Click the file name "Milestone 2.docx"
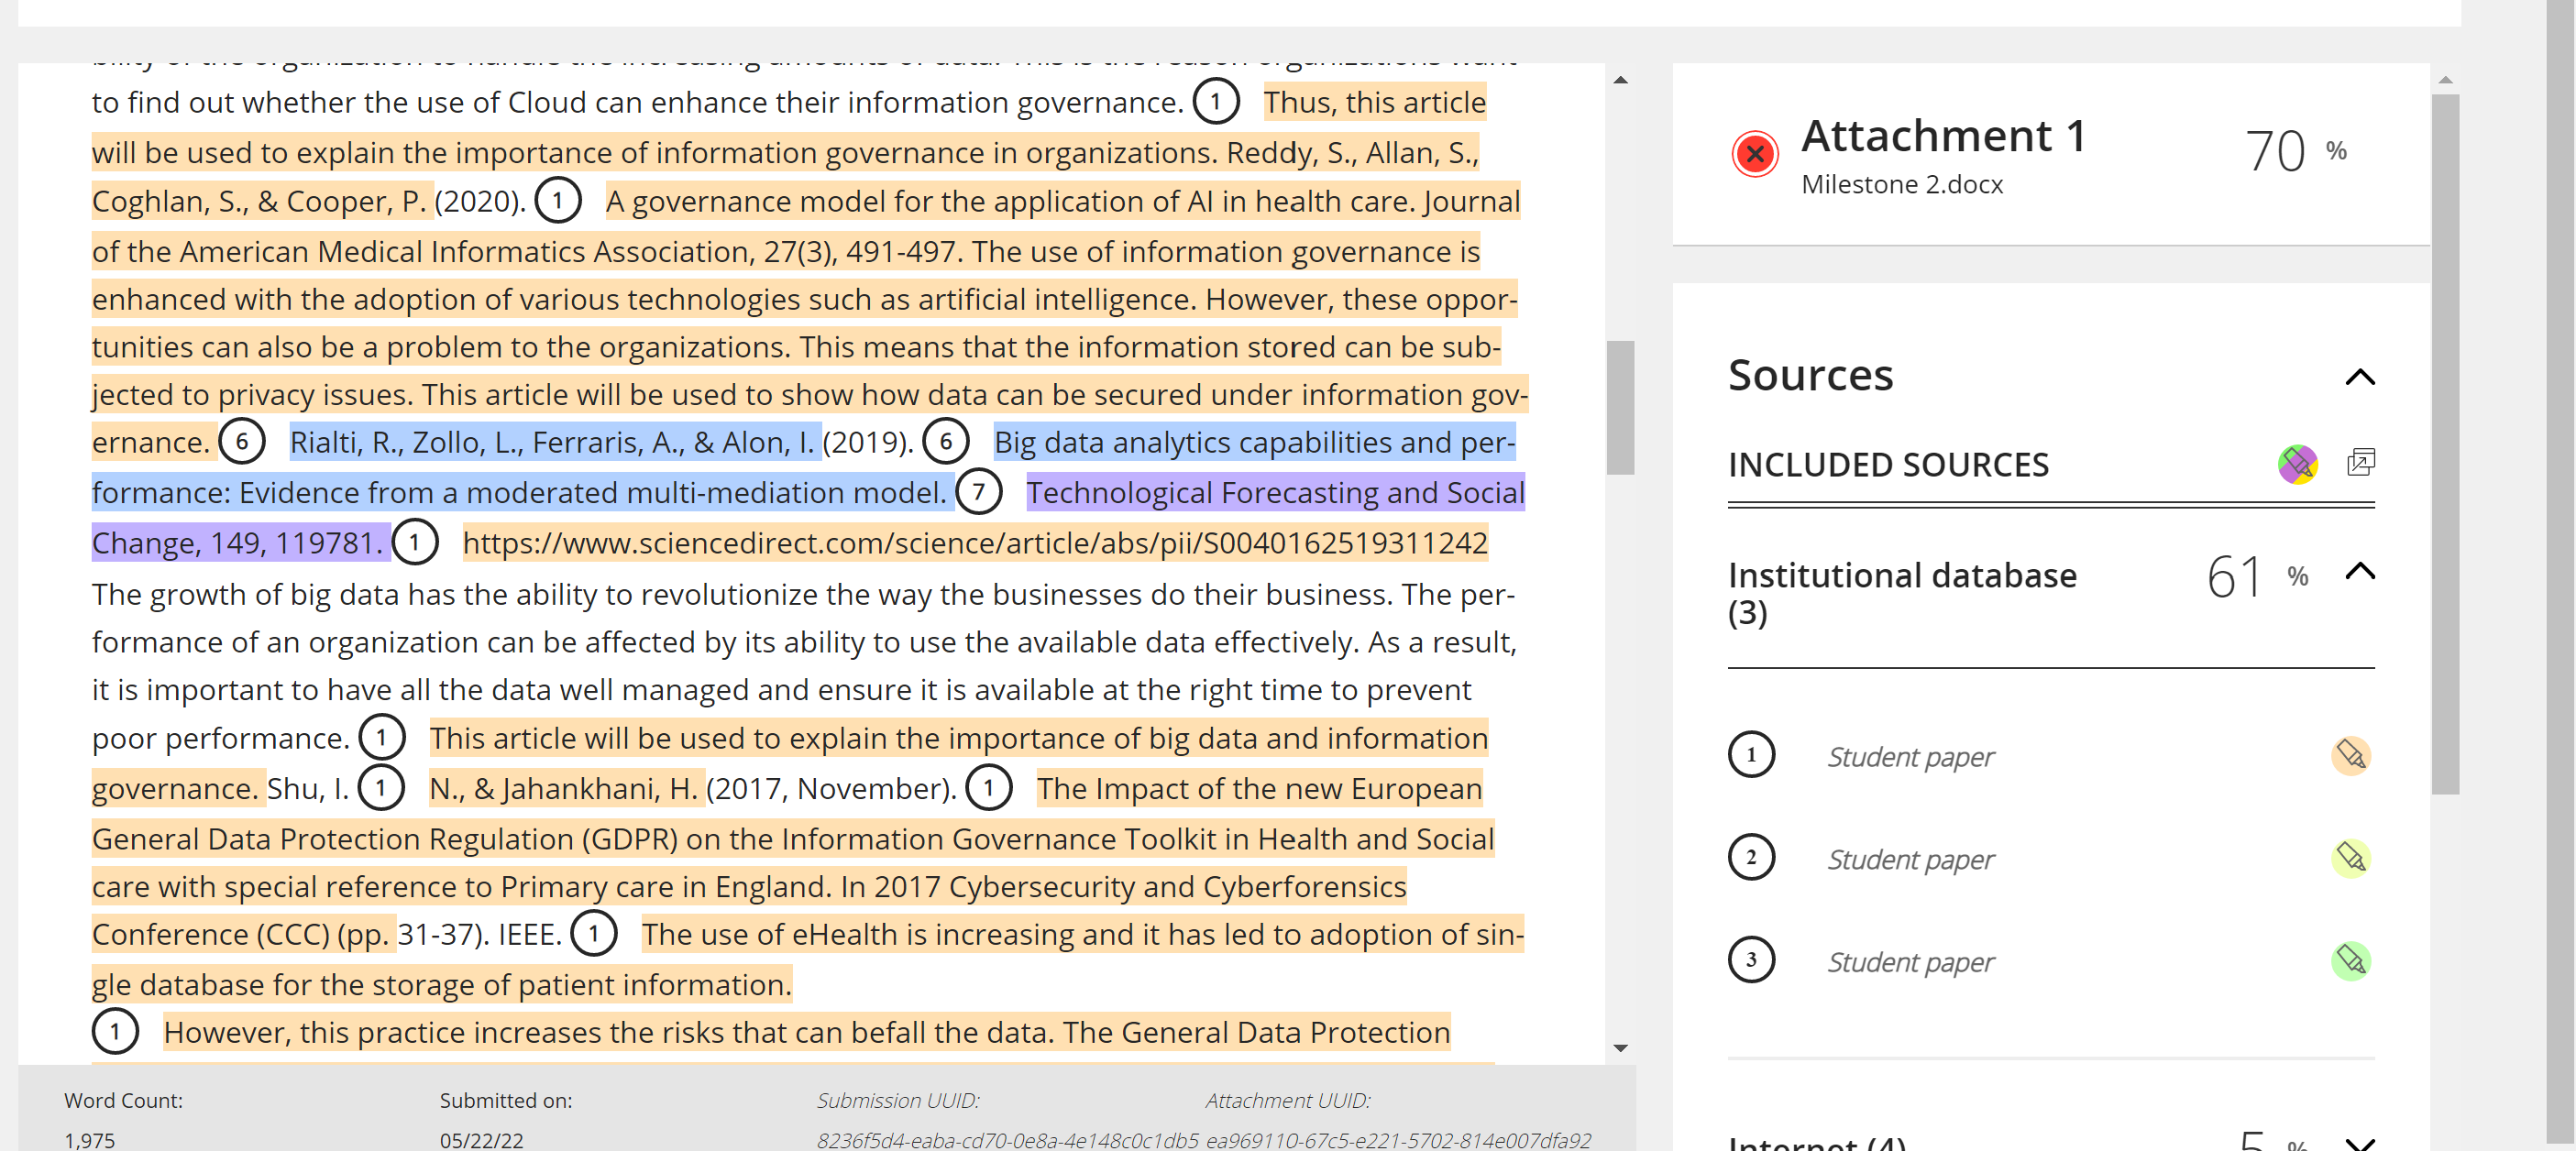2576x1151 pixels. click(x=1902, y=185)
